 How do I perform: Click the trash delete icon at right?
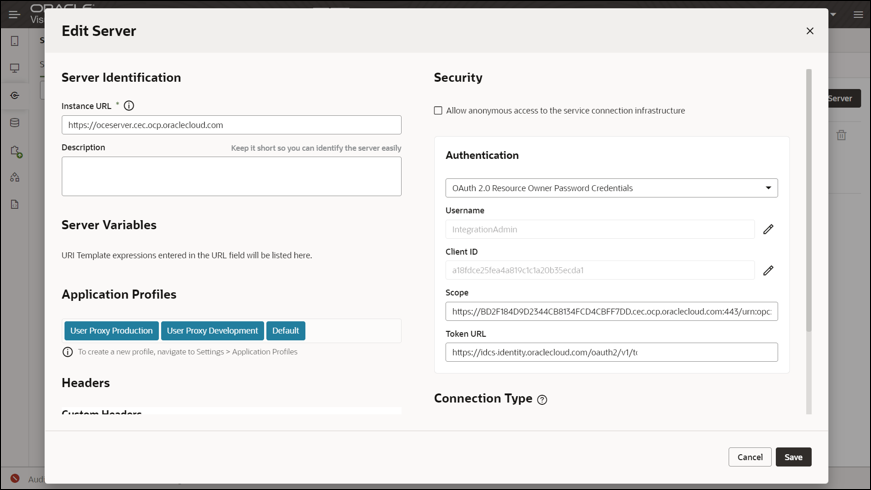(842, 135)
